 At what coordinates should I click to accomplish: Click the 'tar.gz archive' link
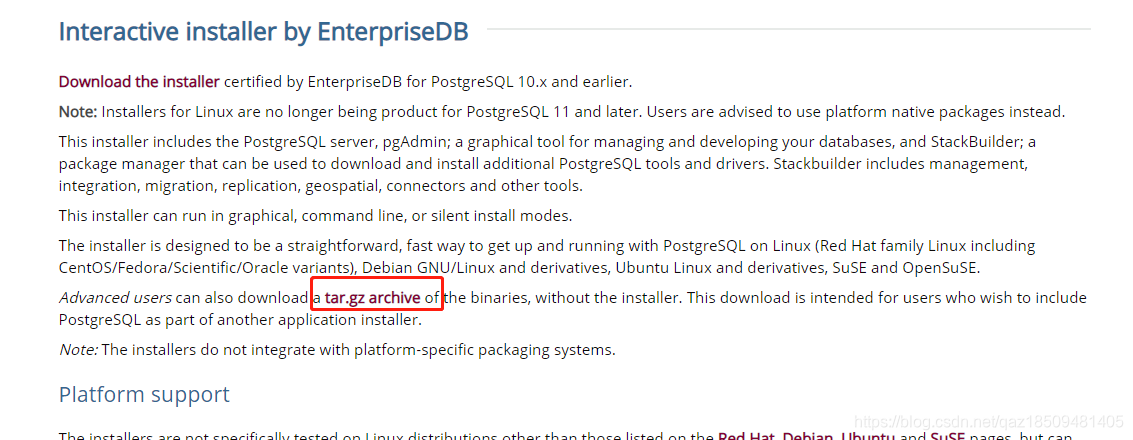click(373, 298)
